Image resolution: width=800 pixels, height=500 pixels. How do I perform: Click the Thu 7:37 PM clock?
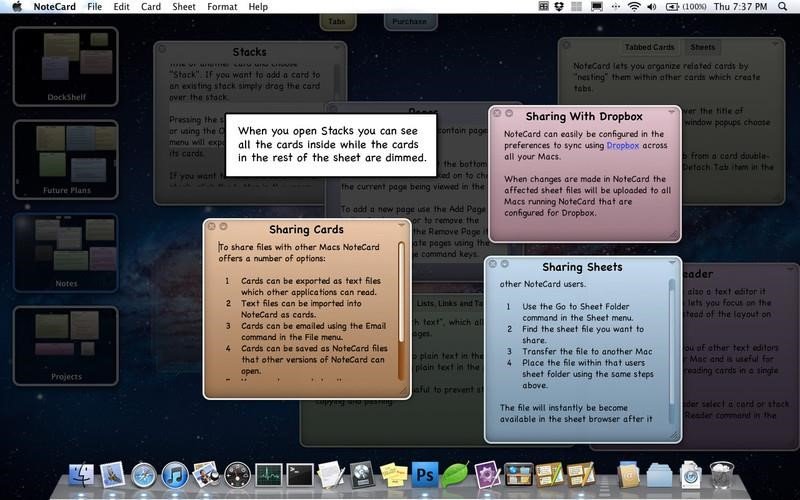coord(740,7)
